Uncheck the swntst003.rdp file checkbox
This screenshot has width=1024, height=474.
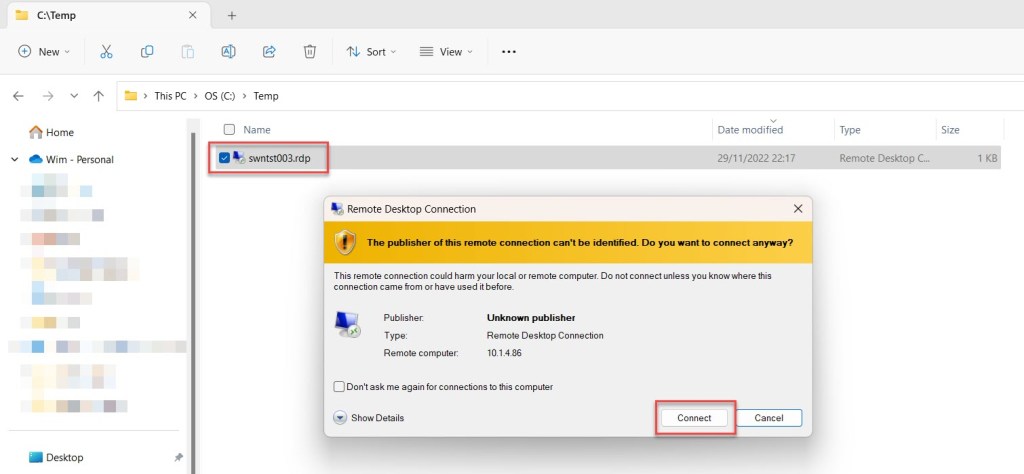pyautogui.click(x=224, y=158)
